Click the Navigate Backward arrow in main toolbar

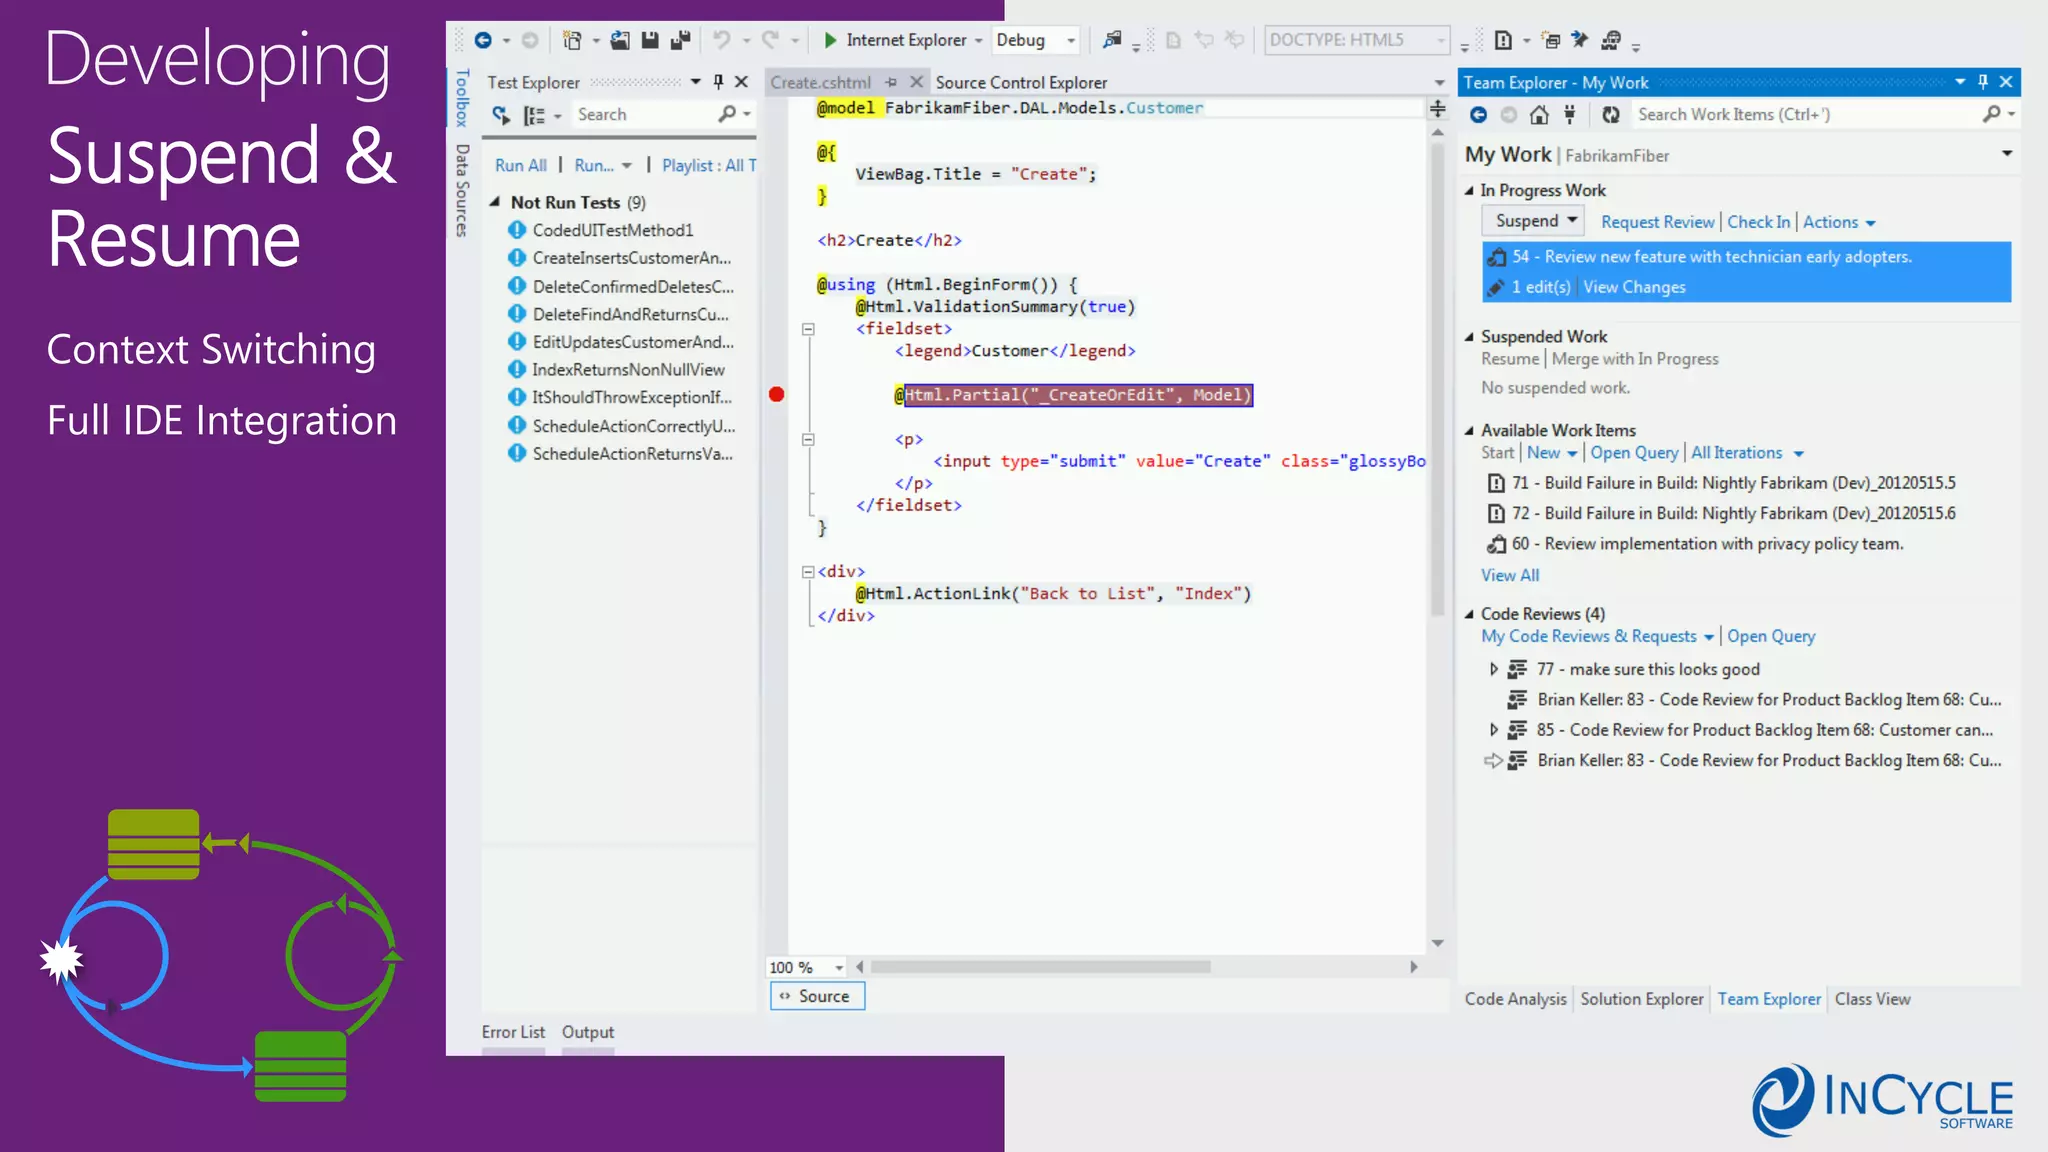pyautogui.click(x=483, y=40)
